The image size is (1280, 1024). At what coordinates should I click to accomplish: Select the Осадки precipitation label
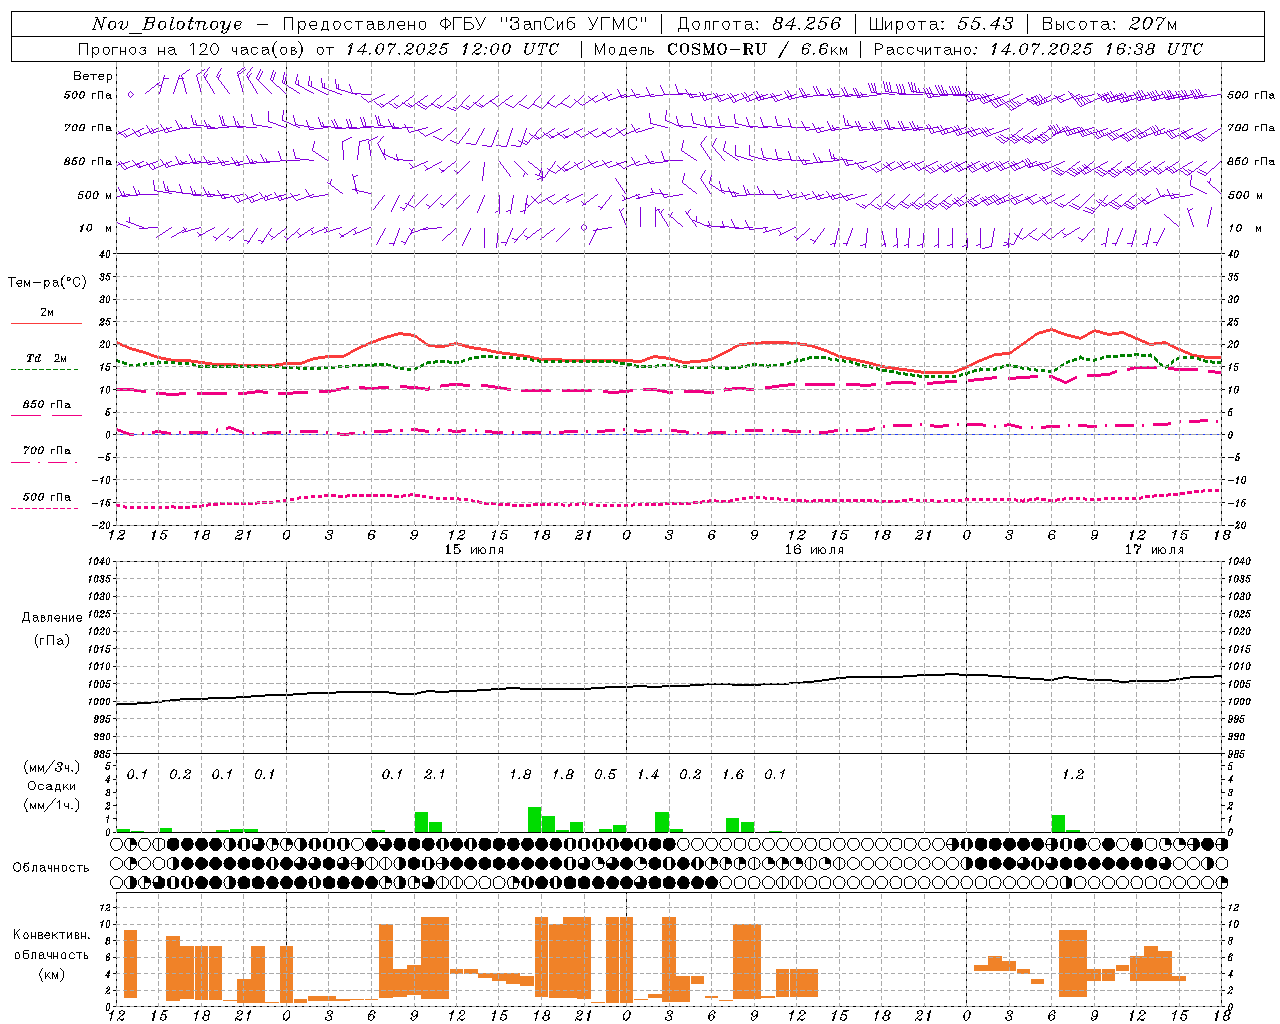click(52, 786)
